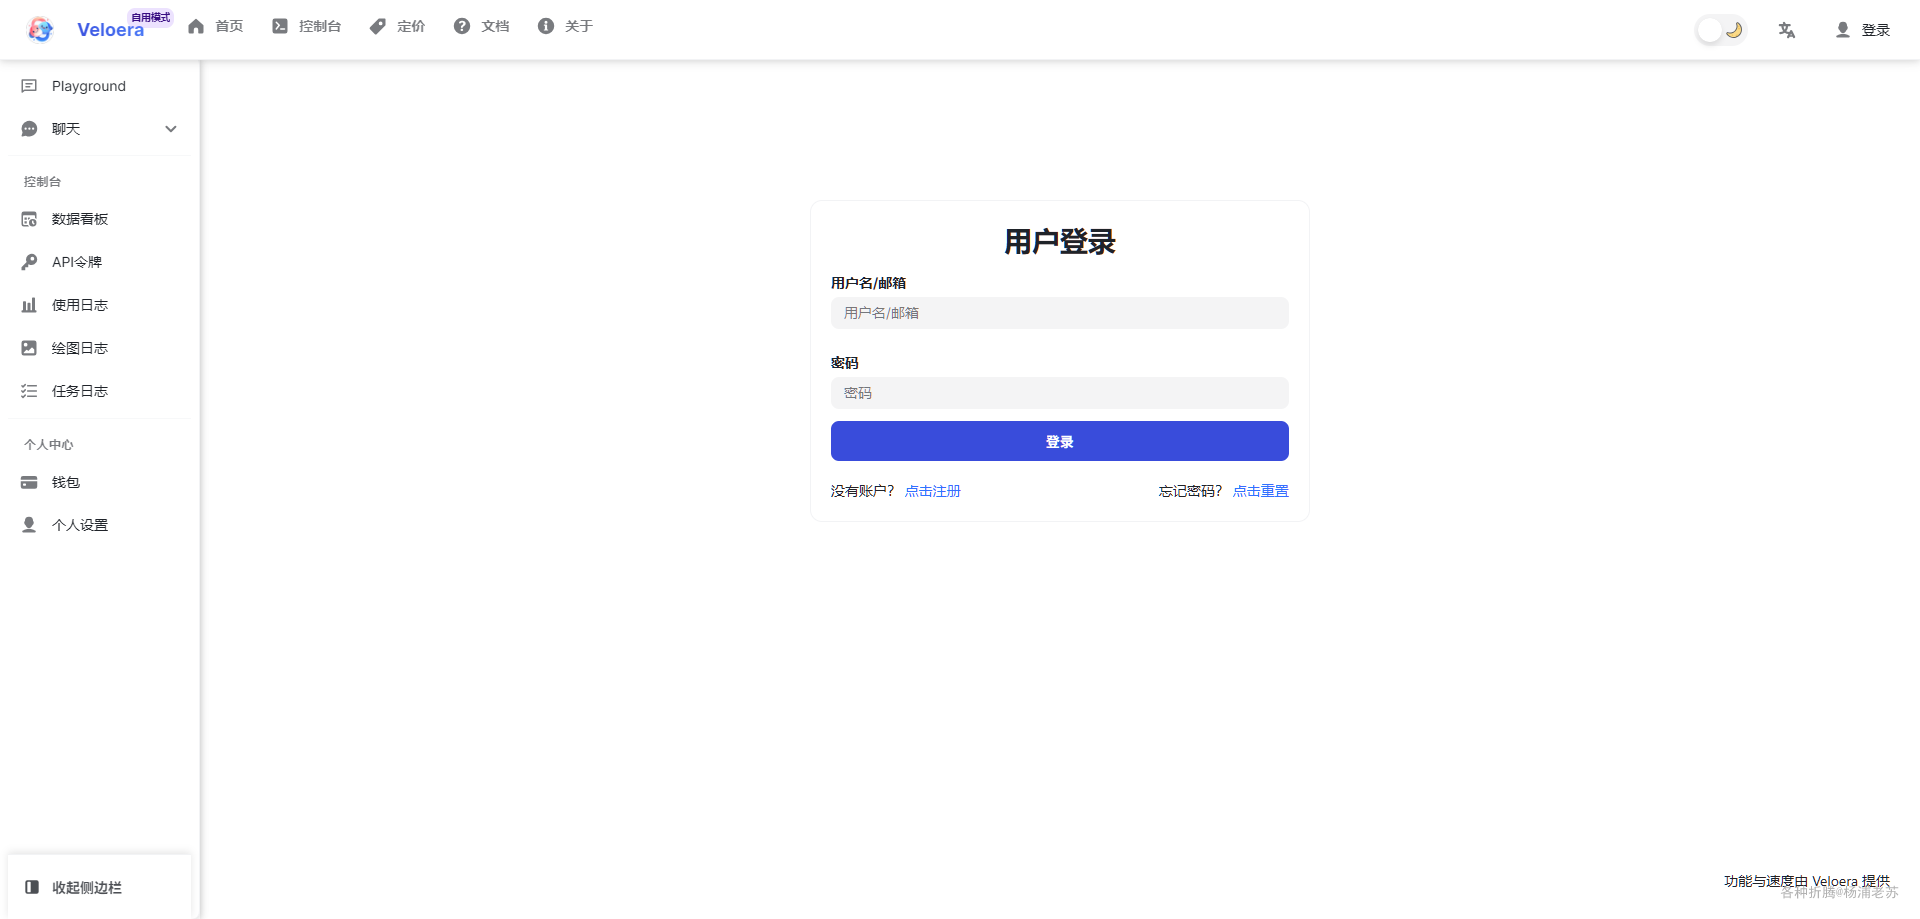Screen dimensions: 1920x919
Task: Click the image icon beside 绘图日志
Action: [29, 348]
